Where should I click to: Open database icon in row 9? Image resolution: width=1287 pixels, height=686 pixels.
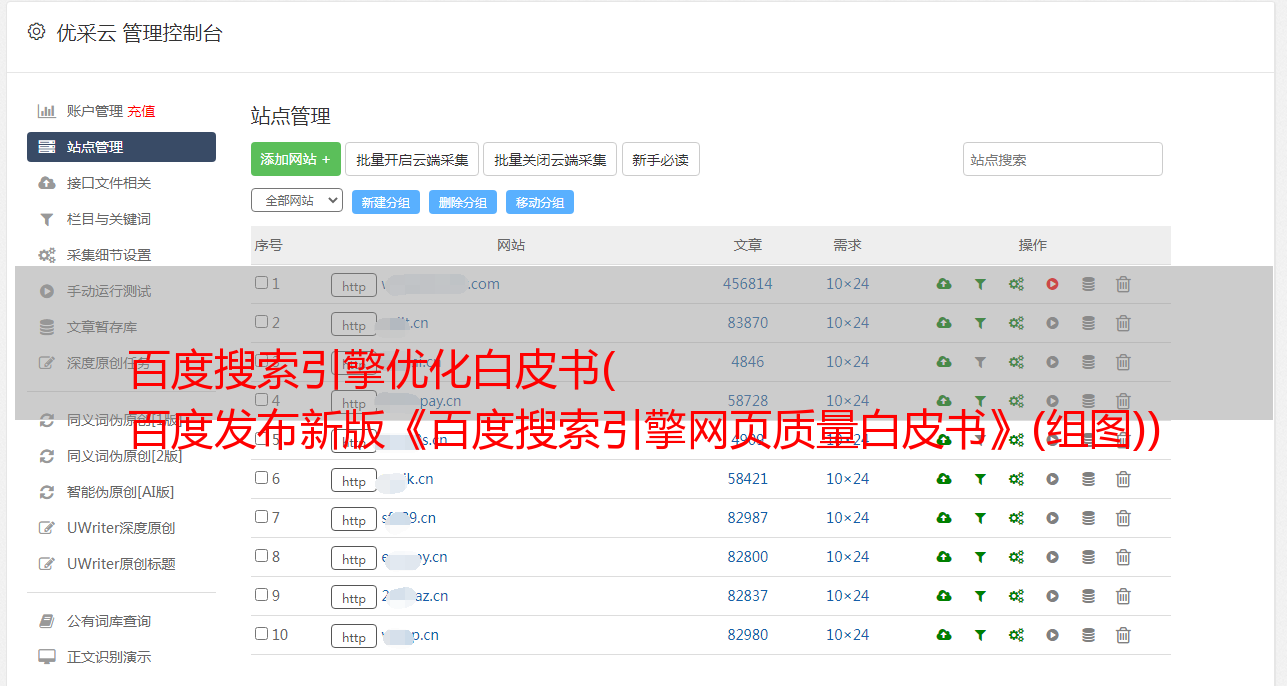point(1088,596)
